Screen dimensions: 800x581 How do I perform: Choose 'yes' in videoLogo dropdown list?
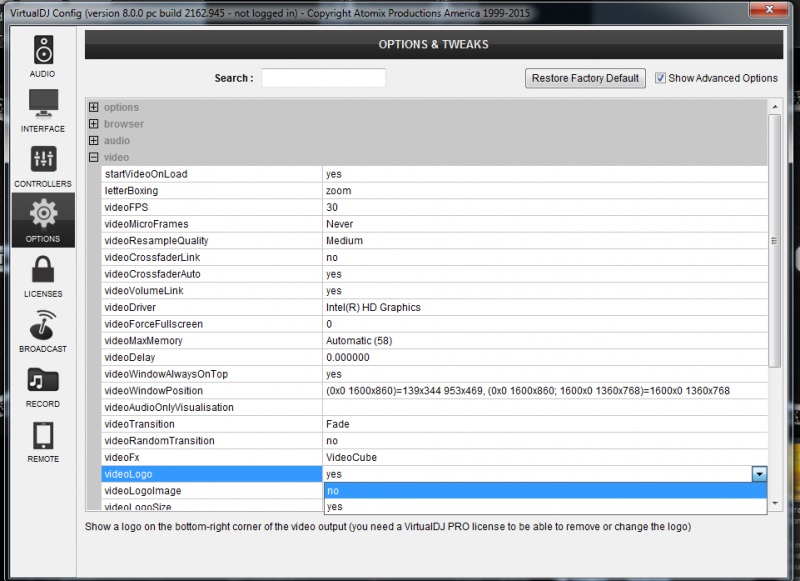[545, 507]
